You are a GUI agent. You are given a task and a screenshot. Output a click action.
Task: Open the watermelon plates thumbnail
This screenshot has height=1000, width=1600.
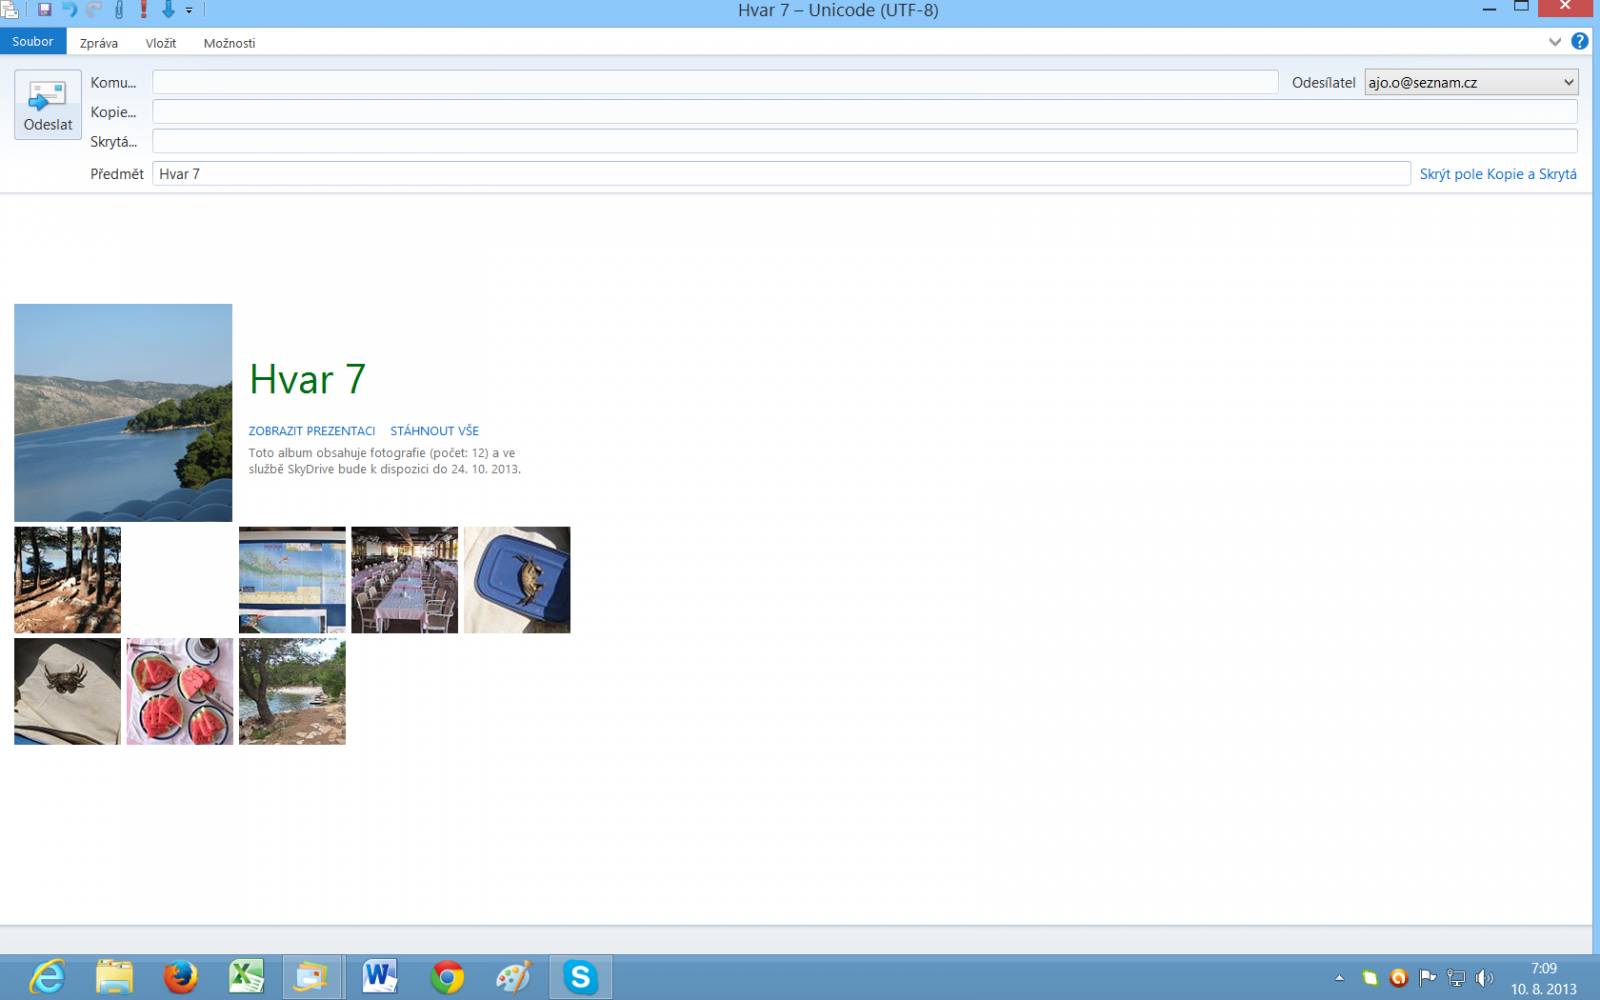tap(180, 692)
